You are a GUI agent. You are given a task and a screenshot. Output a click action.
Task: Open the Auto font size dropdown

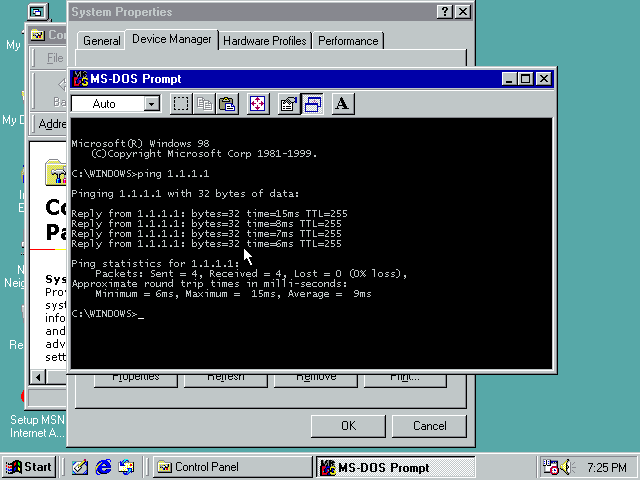pos(152,104)
